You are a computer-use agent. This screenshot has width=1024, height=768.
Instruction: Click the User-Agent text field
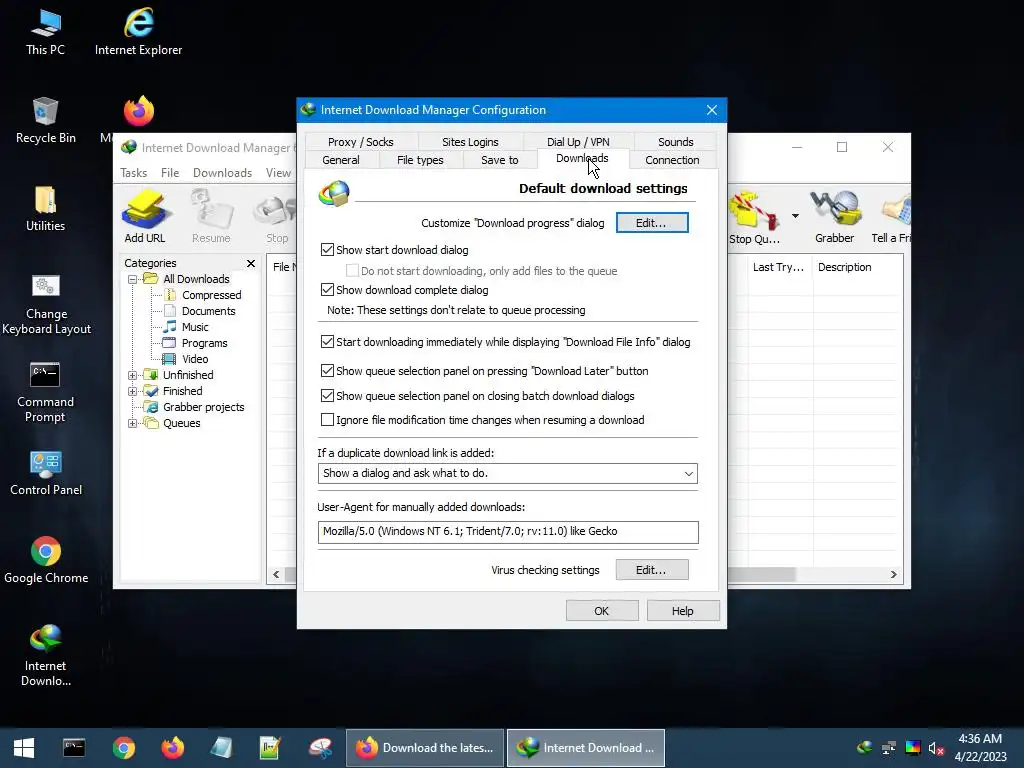(x=508, y=532)
